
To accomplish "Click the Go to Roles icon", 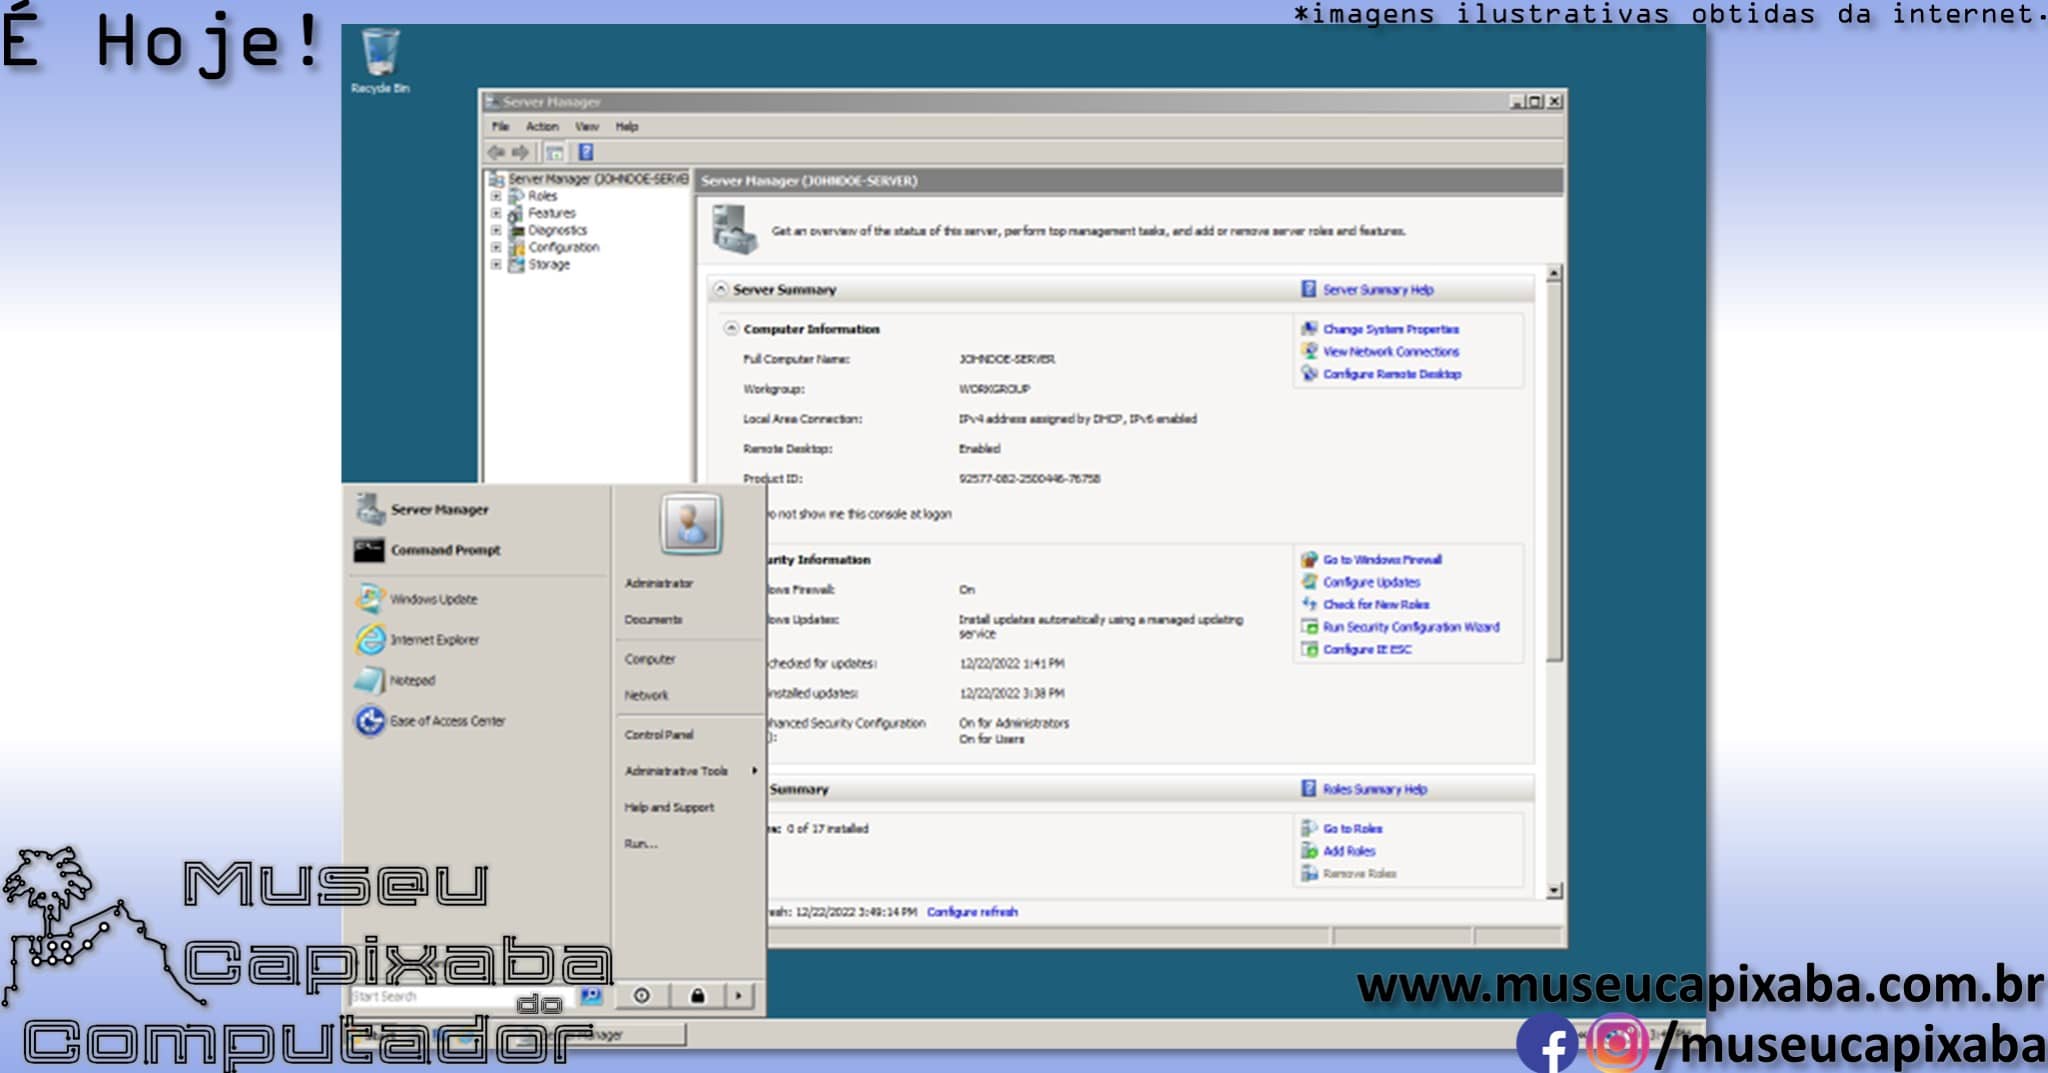I will point(1308,828).
